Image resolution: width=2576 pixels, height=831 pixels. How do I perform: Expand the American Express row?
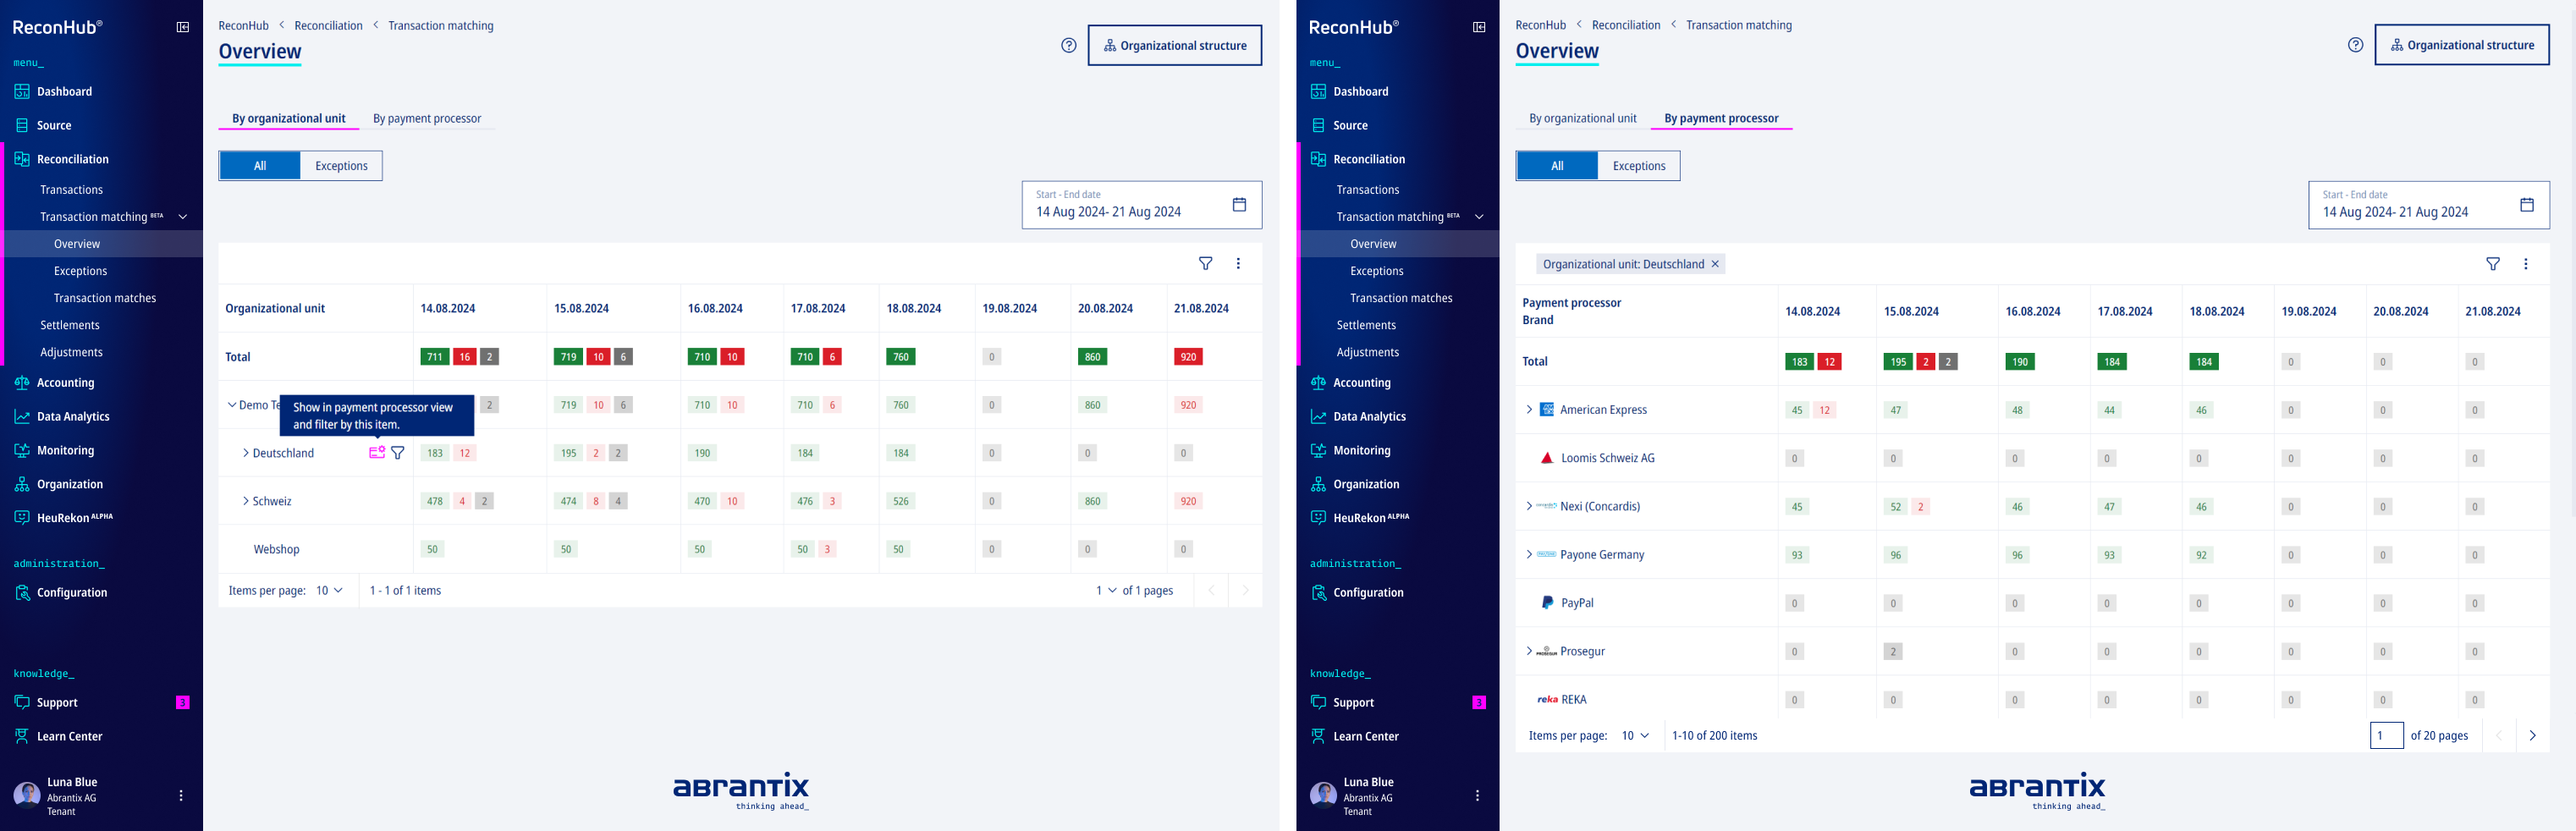(1529, 410)
